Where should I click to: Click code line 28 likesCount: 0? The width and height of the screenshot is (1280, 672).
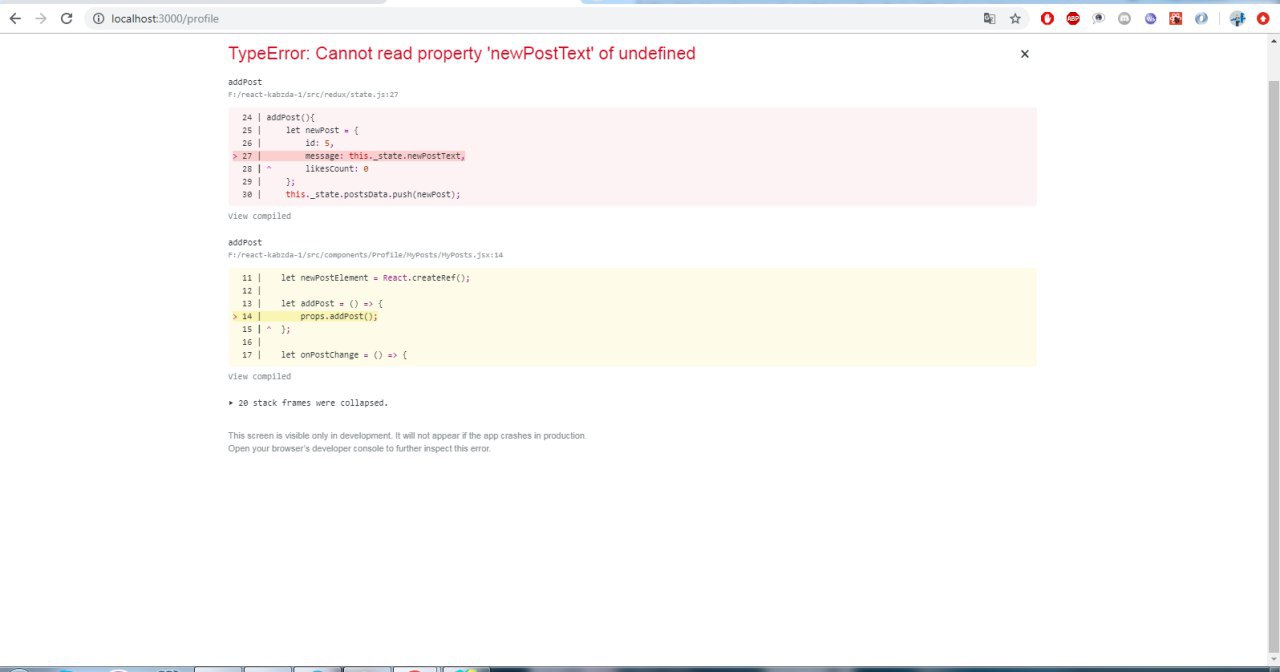point(337,169)
